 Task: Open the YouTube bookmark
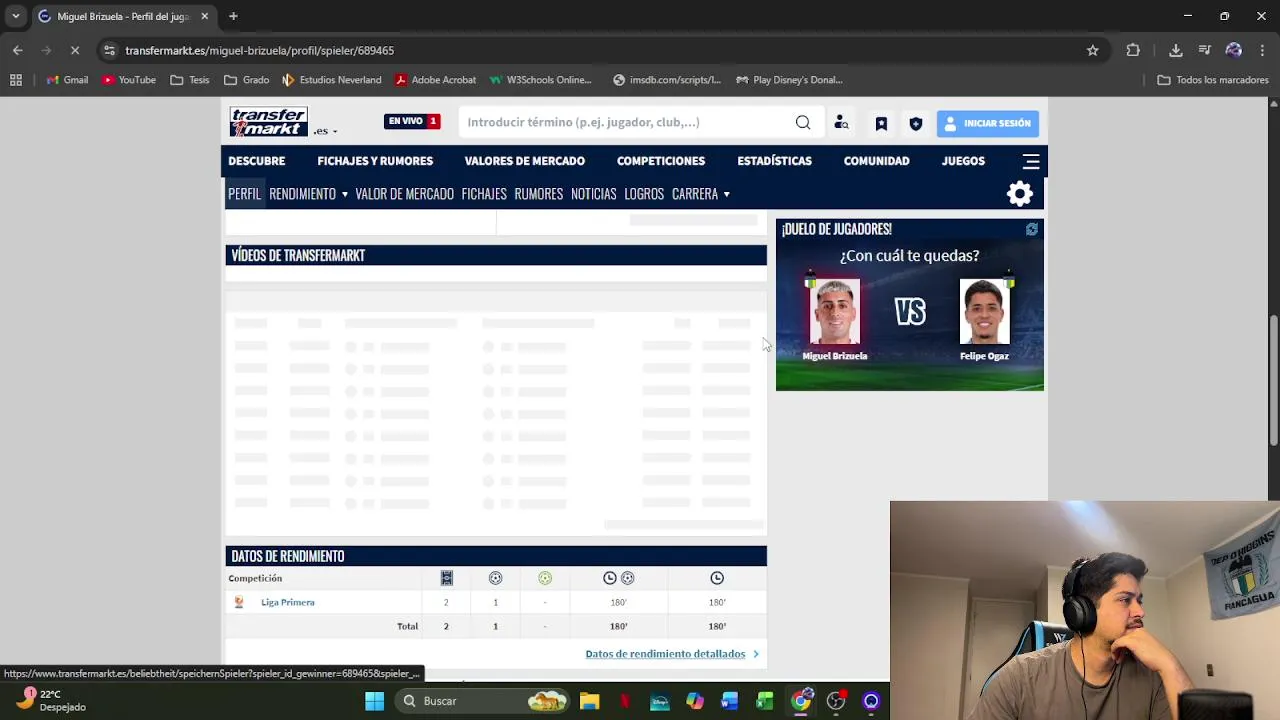[x=128, y=80]
